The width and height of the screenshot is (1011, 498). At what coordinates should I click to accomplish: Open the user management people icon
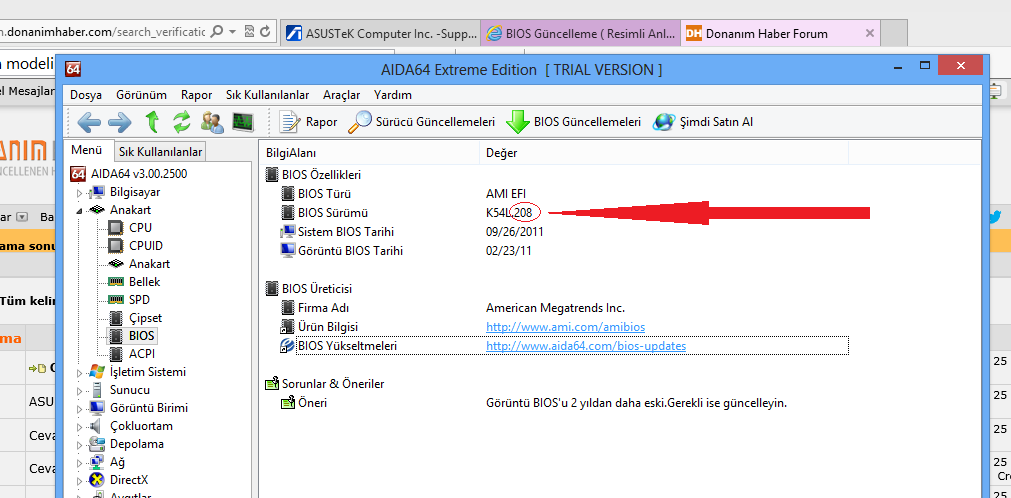(212, 121)
